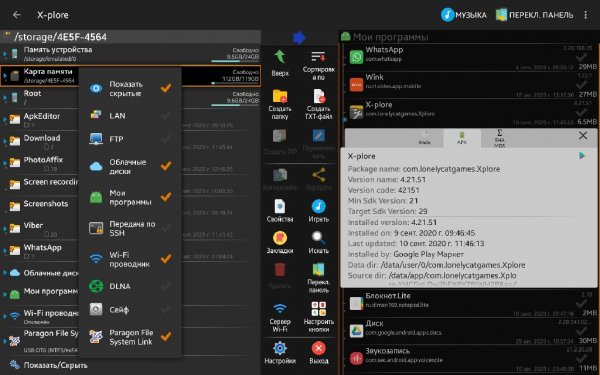Toggle Paragon File System Link checkmark
The height and width of the screenshot is (375, 600).
[x=166, y=337]
